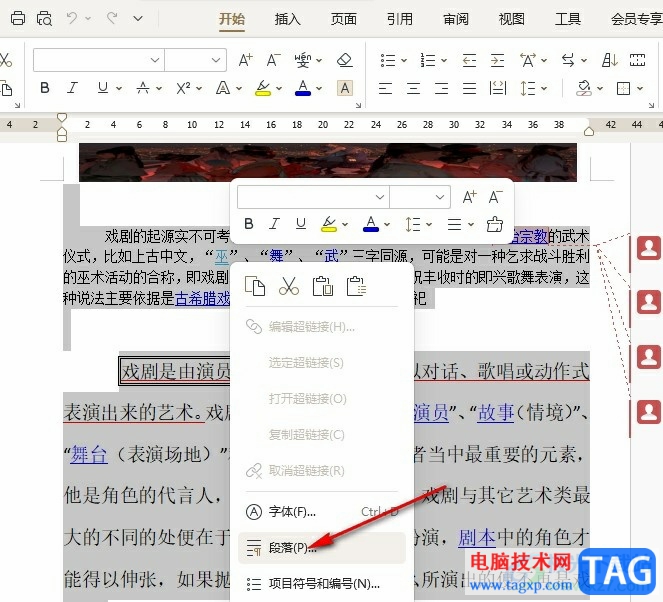Click the text effects outlined A icon
This screenshot has width=663, height=602.
tap(223, 88)
